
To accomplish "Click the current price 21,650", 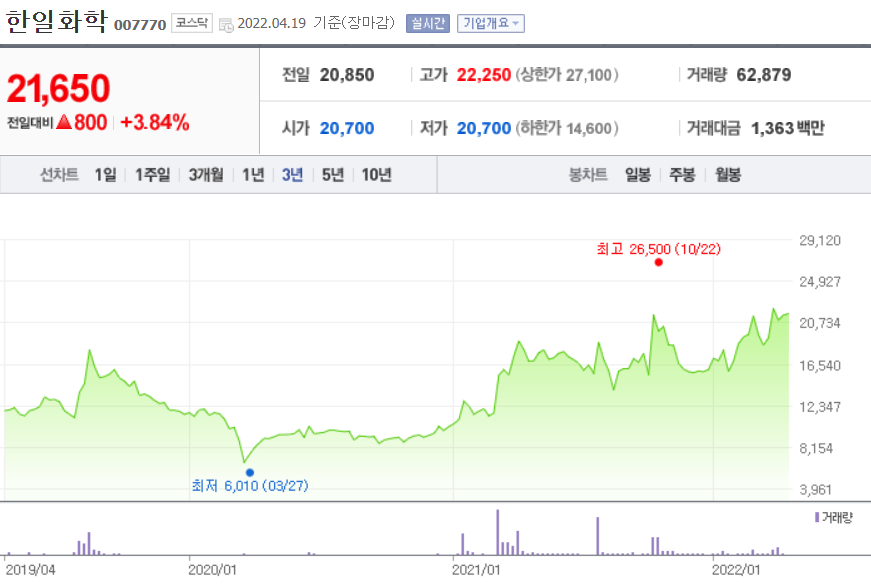I will pos(58,88).
